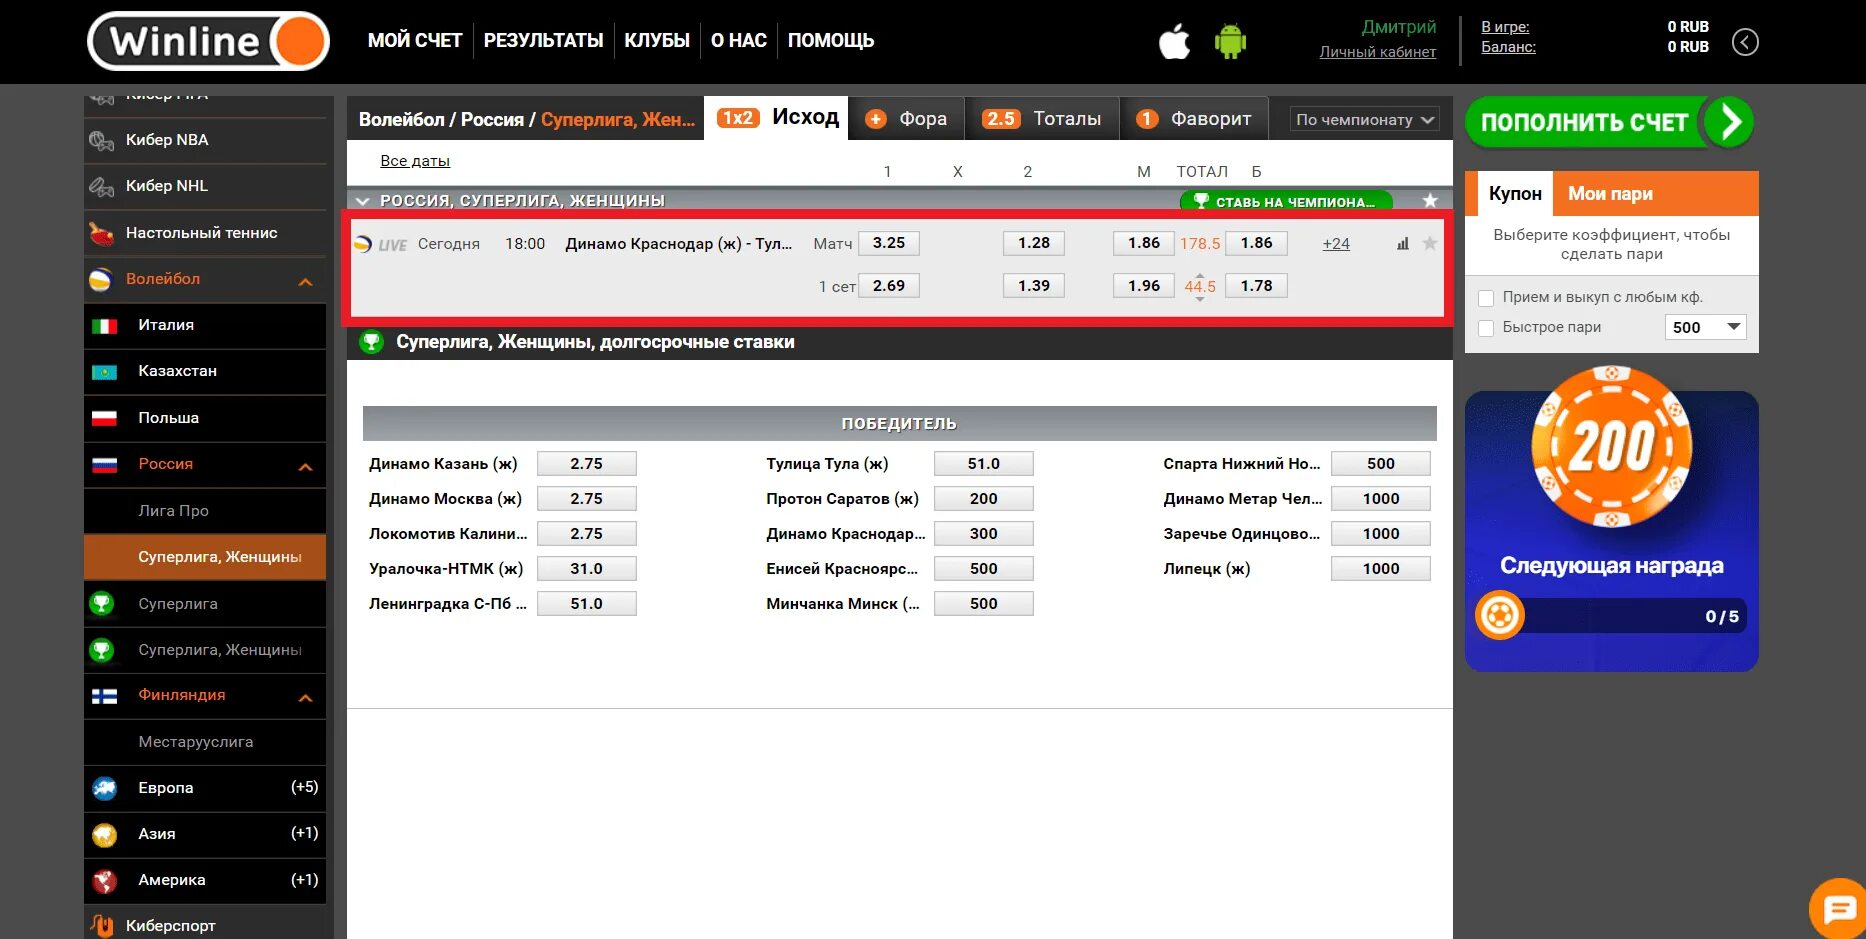Viewport: 1866px width, 939px height.
Task: Open the Android app download icon
Action: (x=1230, y=41)
